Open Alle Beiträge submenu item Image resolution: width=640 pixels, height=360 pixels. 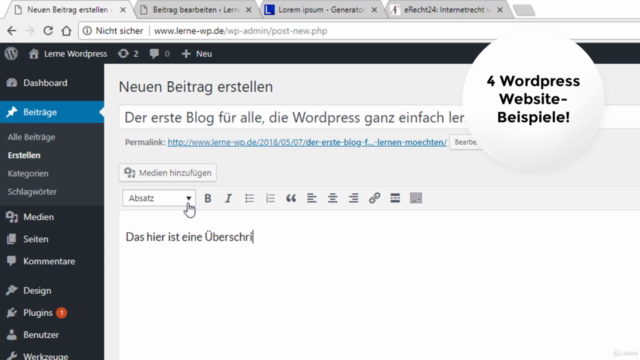click(x=31, y=137)
